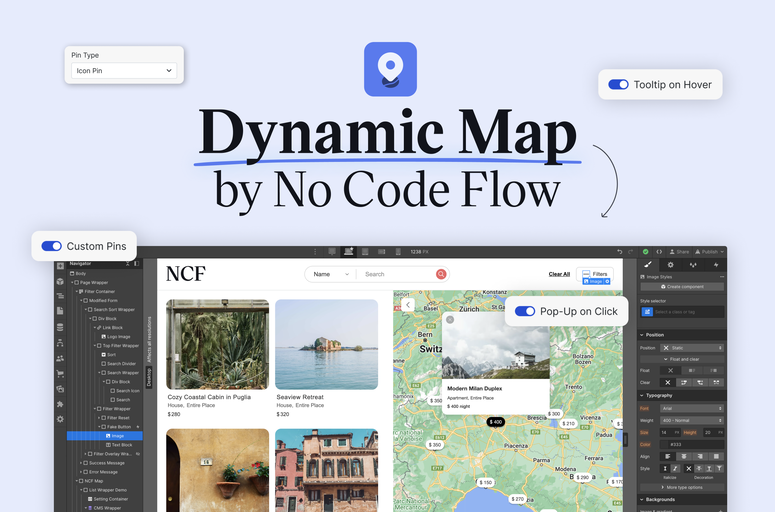This screenshot has height=512, width=775.
Task: Switch to the tablet breakpoint icon
Action: [x=365, y=252]
